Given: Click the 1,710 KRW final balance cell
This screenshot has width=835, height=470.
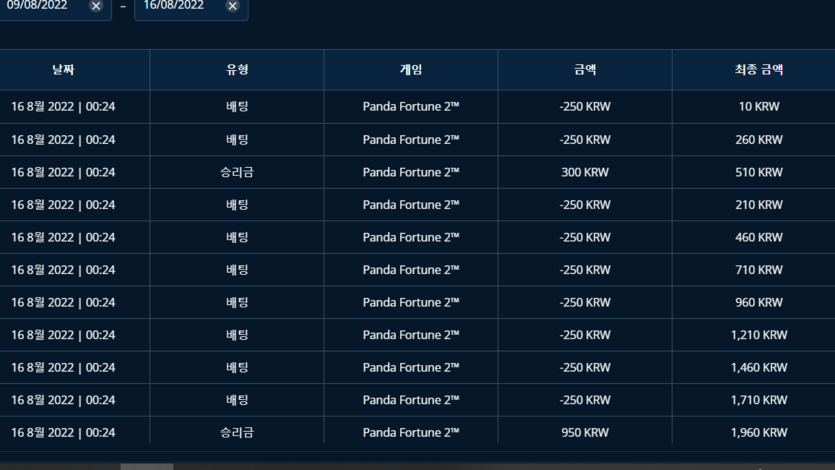Looking at the screenshot, I should 759,400.
